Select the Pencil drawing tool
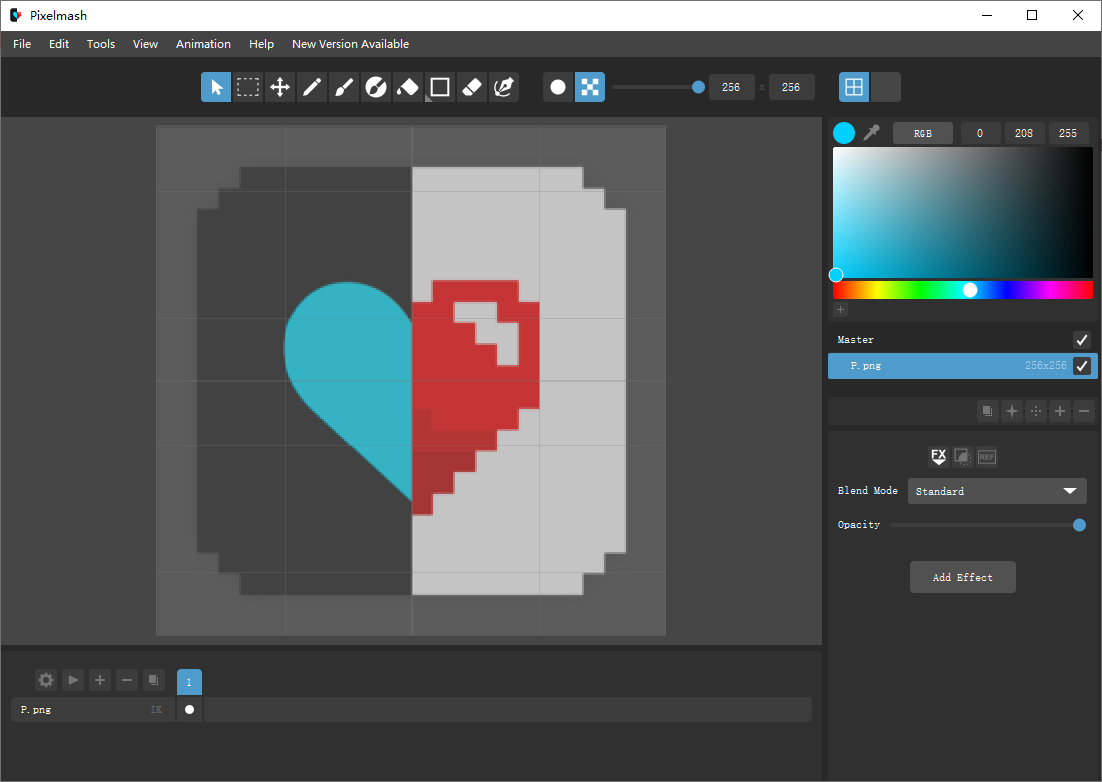The width and height of the screenshot is (1102, 782). 312,87
